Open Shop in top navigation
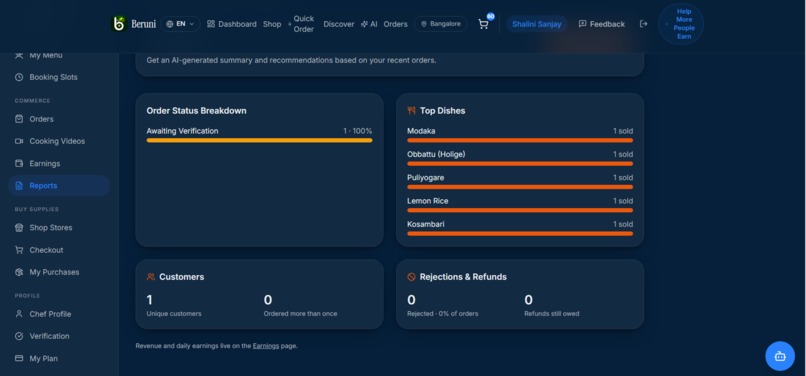The width and height of the screenshot is (806, 376). (x=272, y=24)
